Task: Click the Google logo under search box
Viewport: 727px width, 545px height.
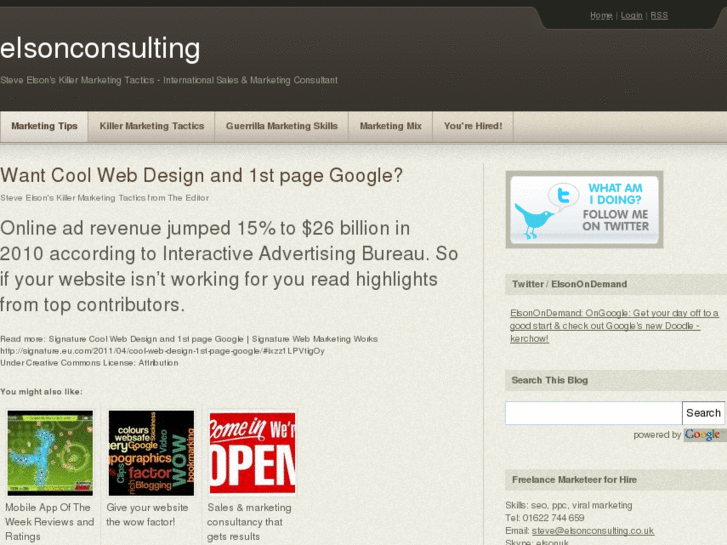Action: 702,435
